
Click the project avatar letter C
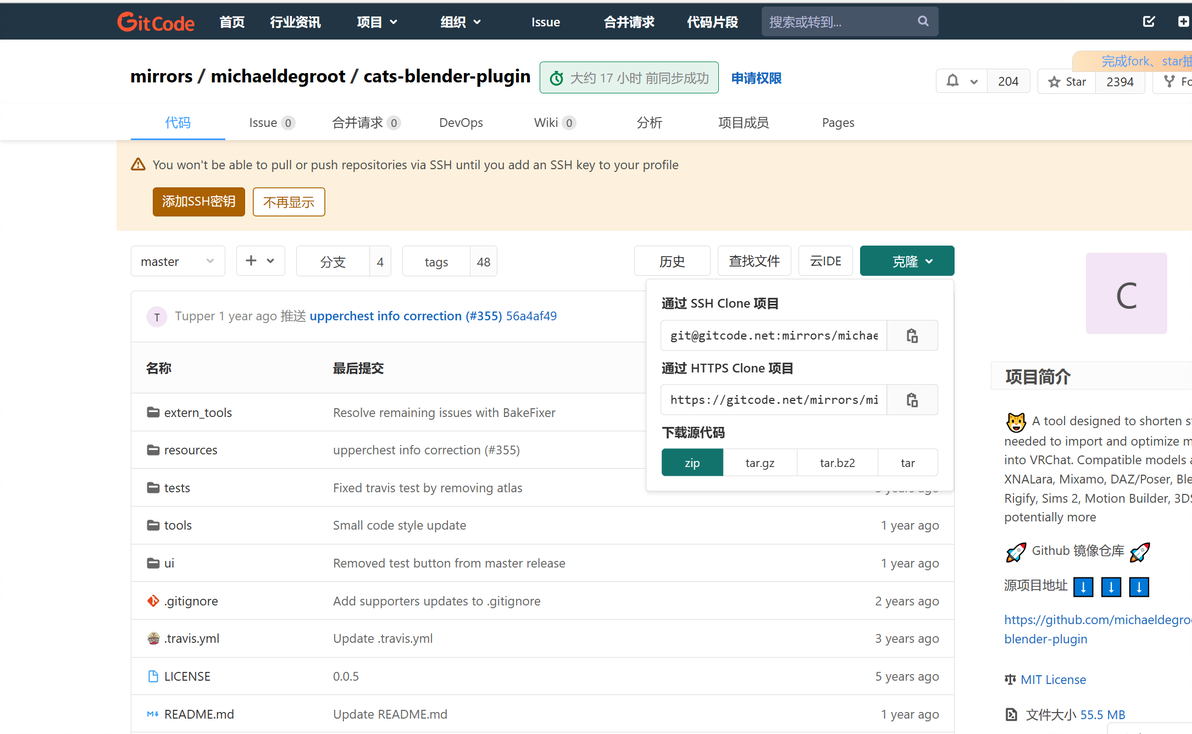tap(1126, 293)
